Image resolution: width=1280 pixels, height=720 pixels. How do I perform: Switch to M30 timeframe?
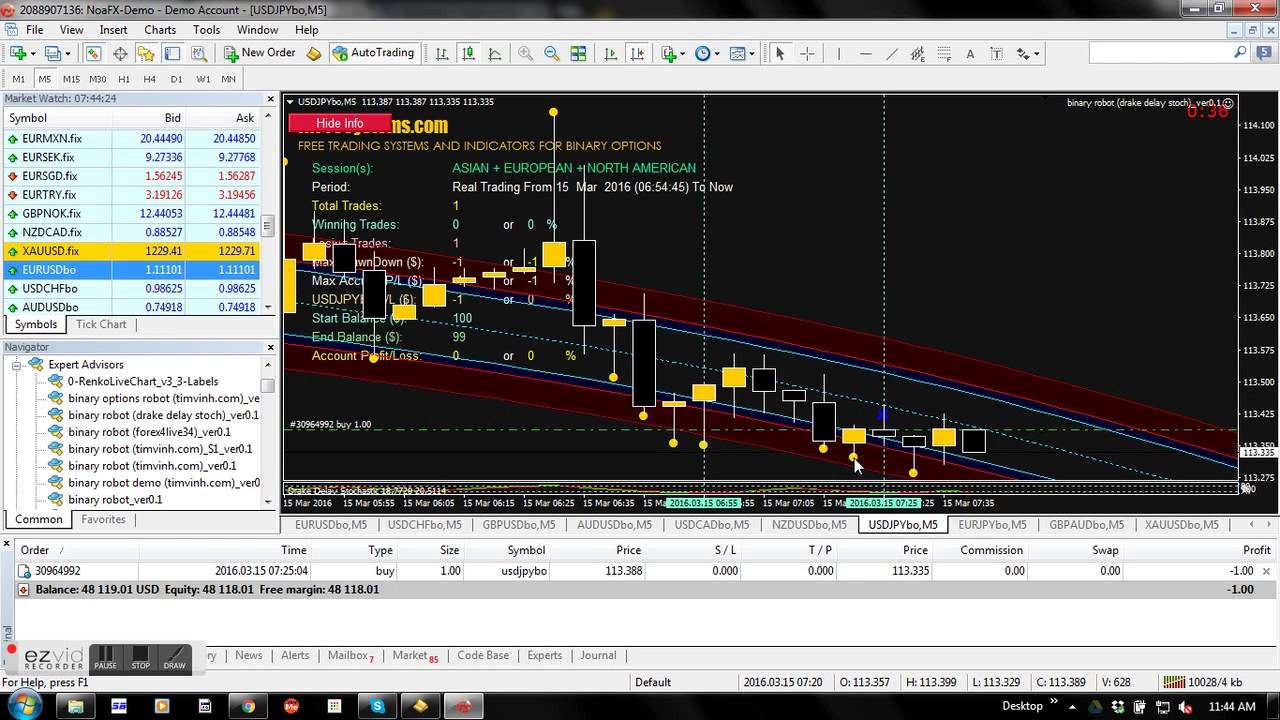97,79
